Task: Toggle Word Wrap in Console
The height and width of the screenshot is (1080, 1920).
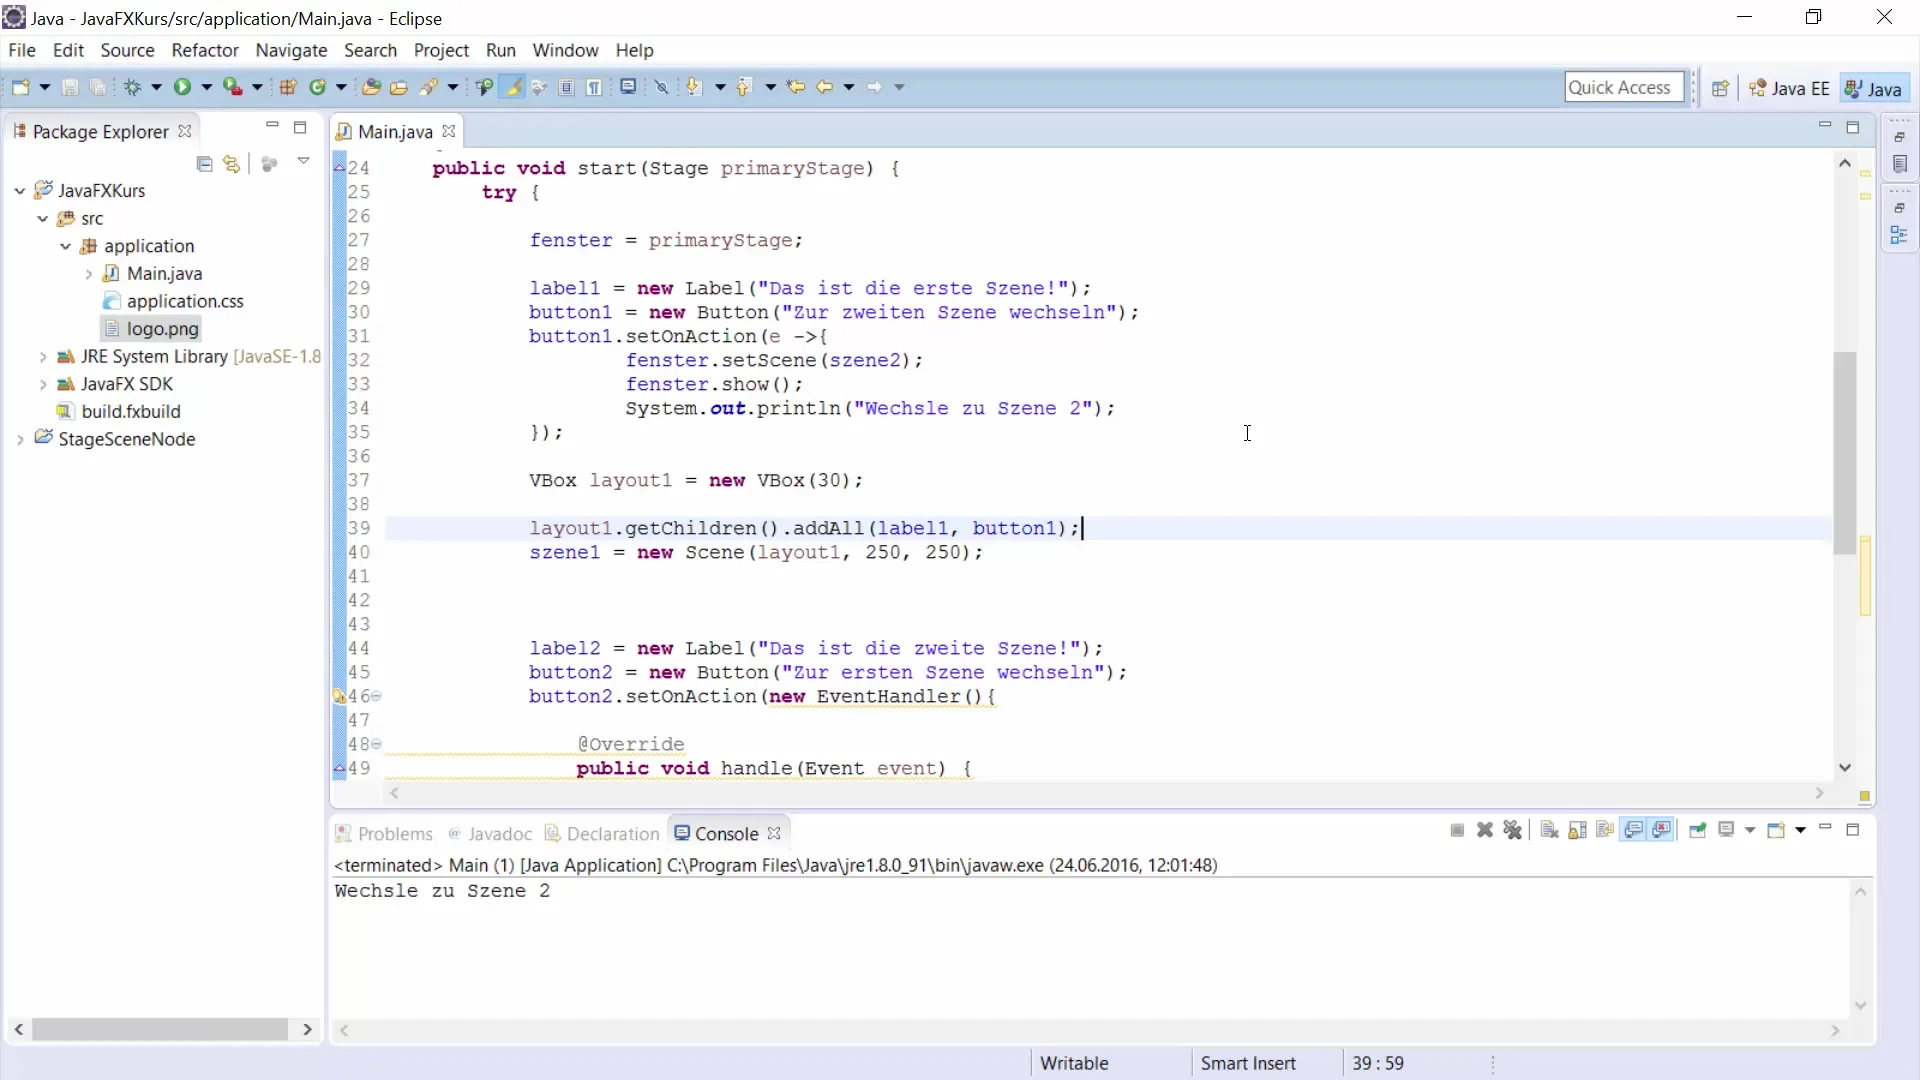Action: point(1605,830)
